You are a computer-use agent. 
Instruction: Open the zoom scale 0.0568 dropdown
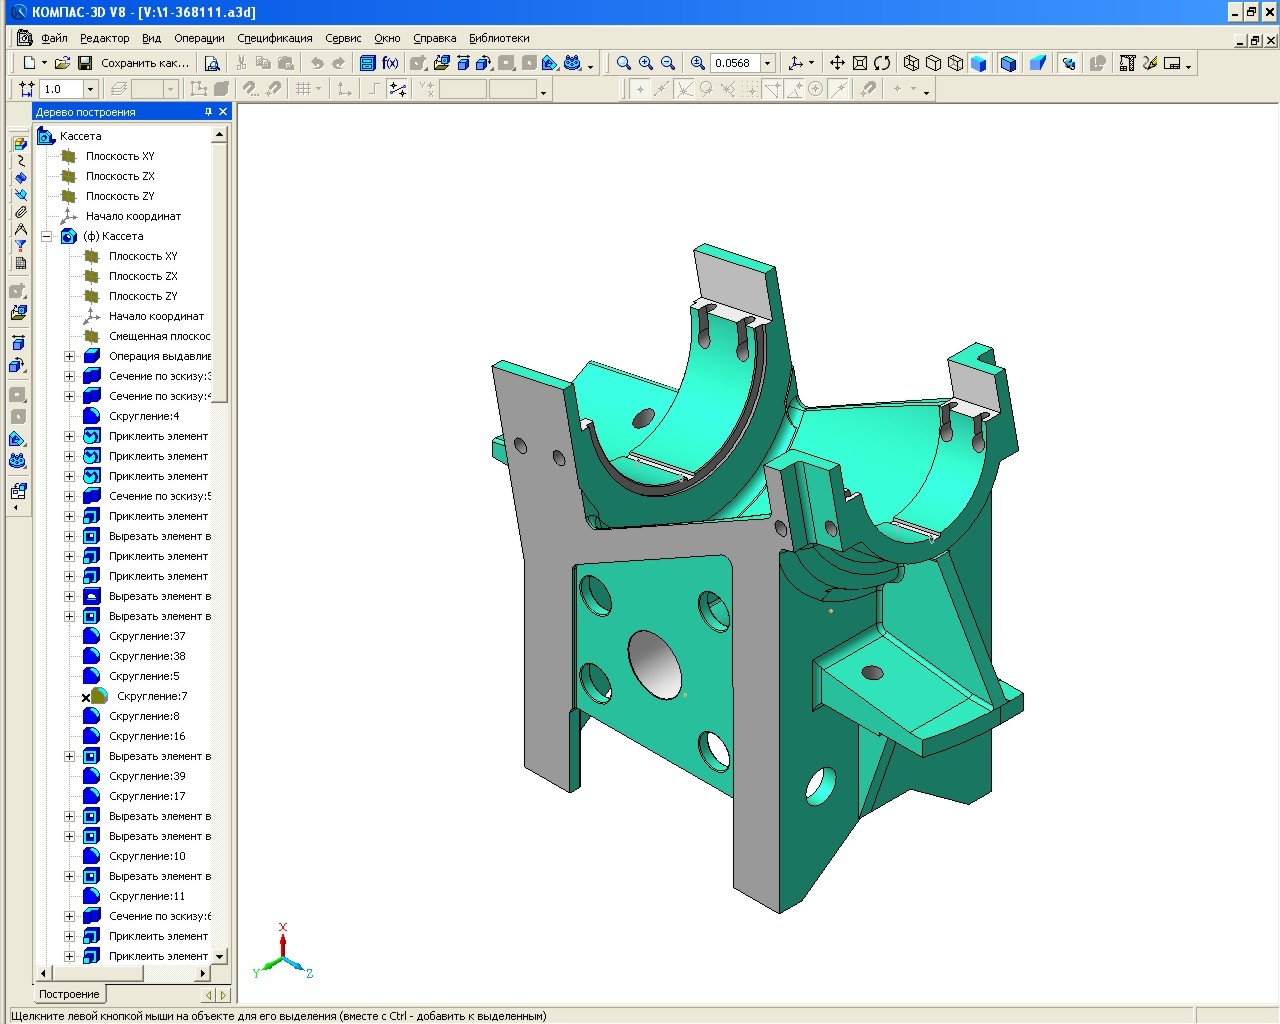768,63
